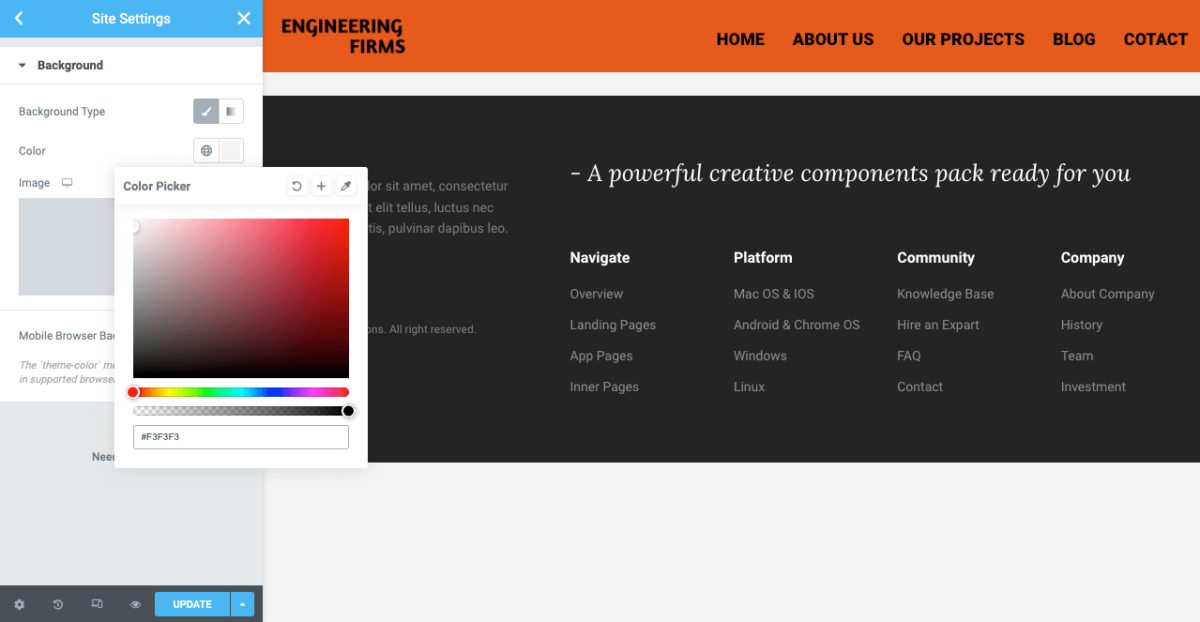Add current color to global colors
The height and width of the screenshot is (622, 1200).
pyautogui.click(x=321, y=186)
